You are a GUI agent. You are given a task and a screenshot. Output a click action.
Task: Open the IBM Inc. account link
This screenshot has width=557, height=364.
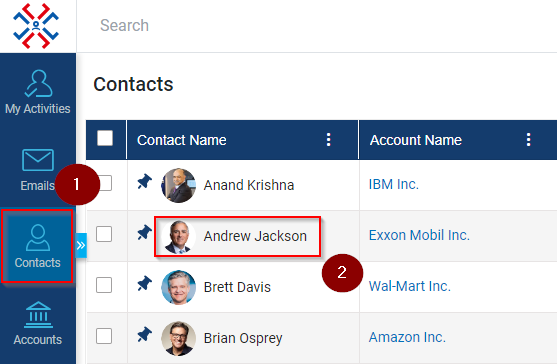[394, 184]
